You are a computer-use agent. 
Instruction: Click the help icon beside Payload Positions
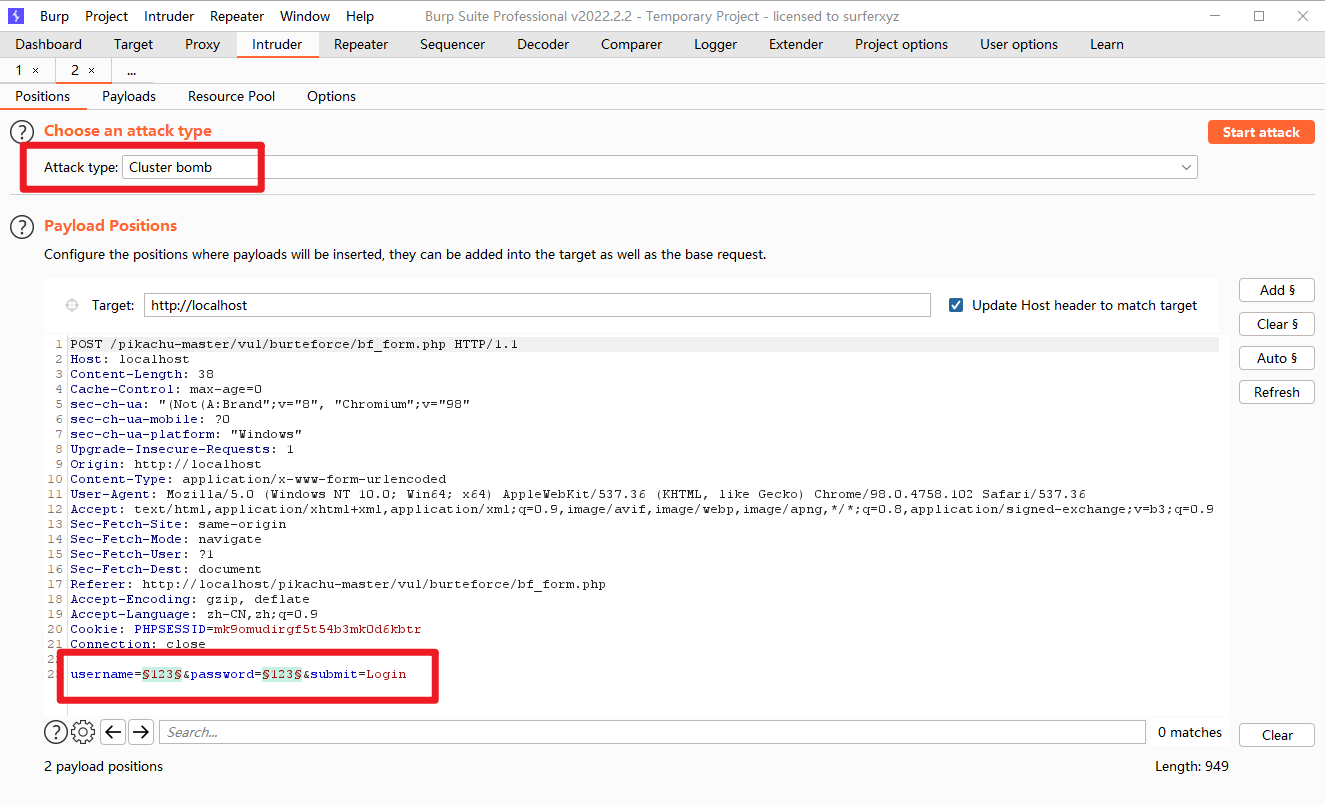[22, 227]
